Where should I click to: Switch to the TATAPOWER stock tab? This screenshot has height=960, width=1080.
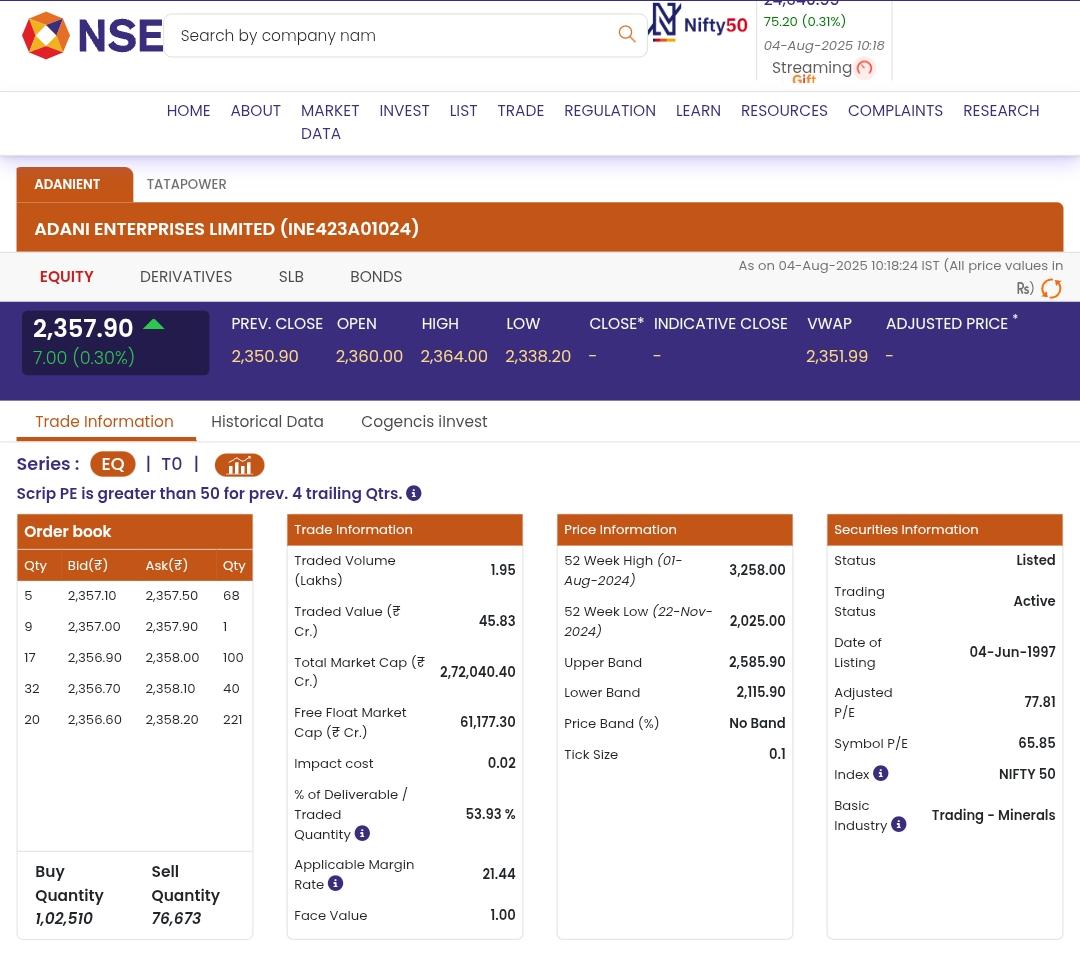pos(186,184)
